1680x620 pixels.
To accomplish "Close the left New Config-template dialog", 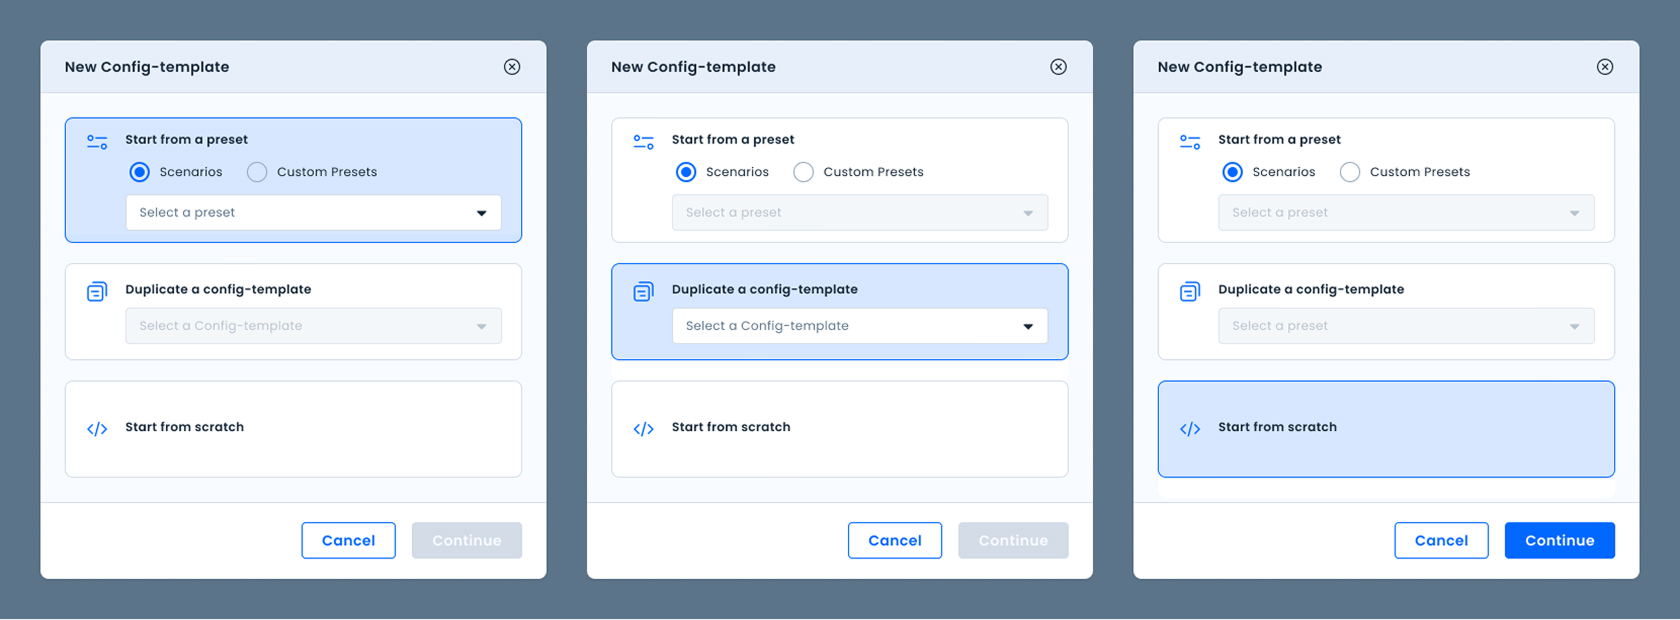I will point(512,67).
